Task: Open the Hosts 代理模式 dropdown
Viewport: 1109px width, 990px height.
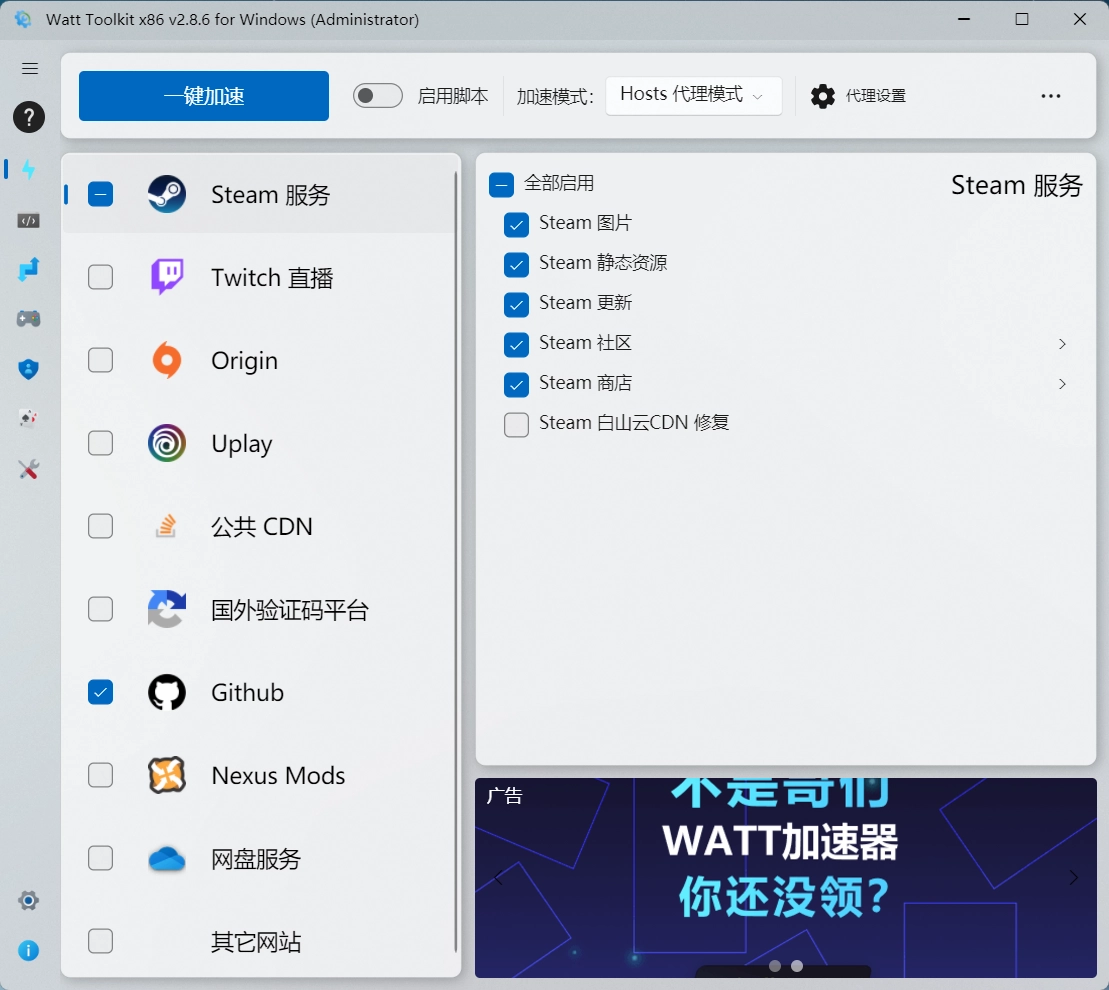Action: pos(693,95)
